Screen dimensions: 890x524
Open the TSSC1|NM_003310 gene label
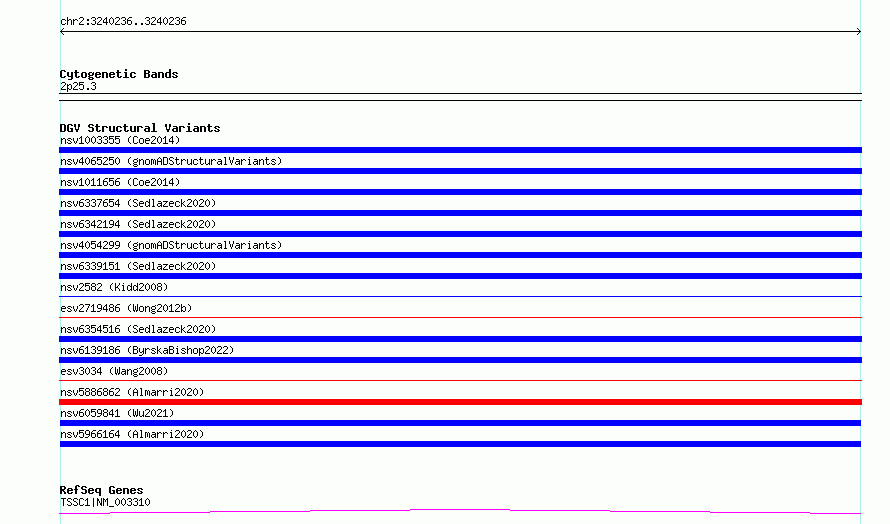[105, 502]
